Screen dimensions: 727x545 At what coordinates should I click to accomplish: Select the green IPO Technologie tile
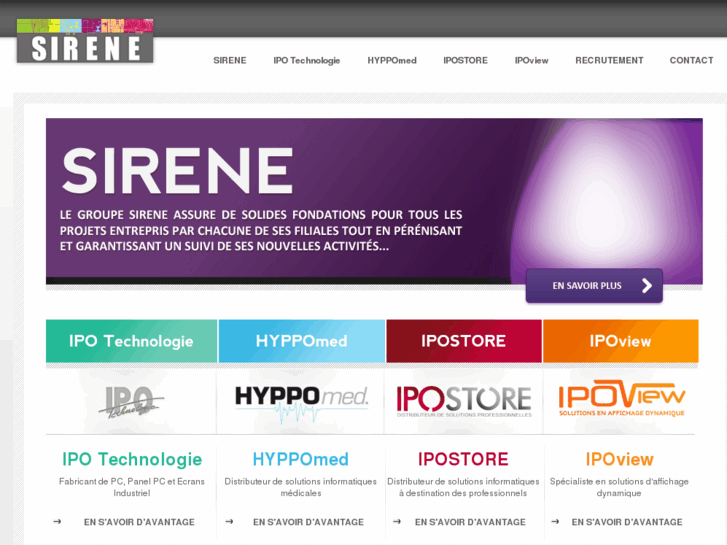(x=131, y=341)
